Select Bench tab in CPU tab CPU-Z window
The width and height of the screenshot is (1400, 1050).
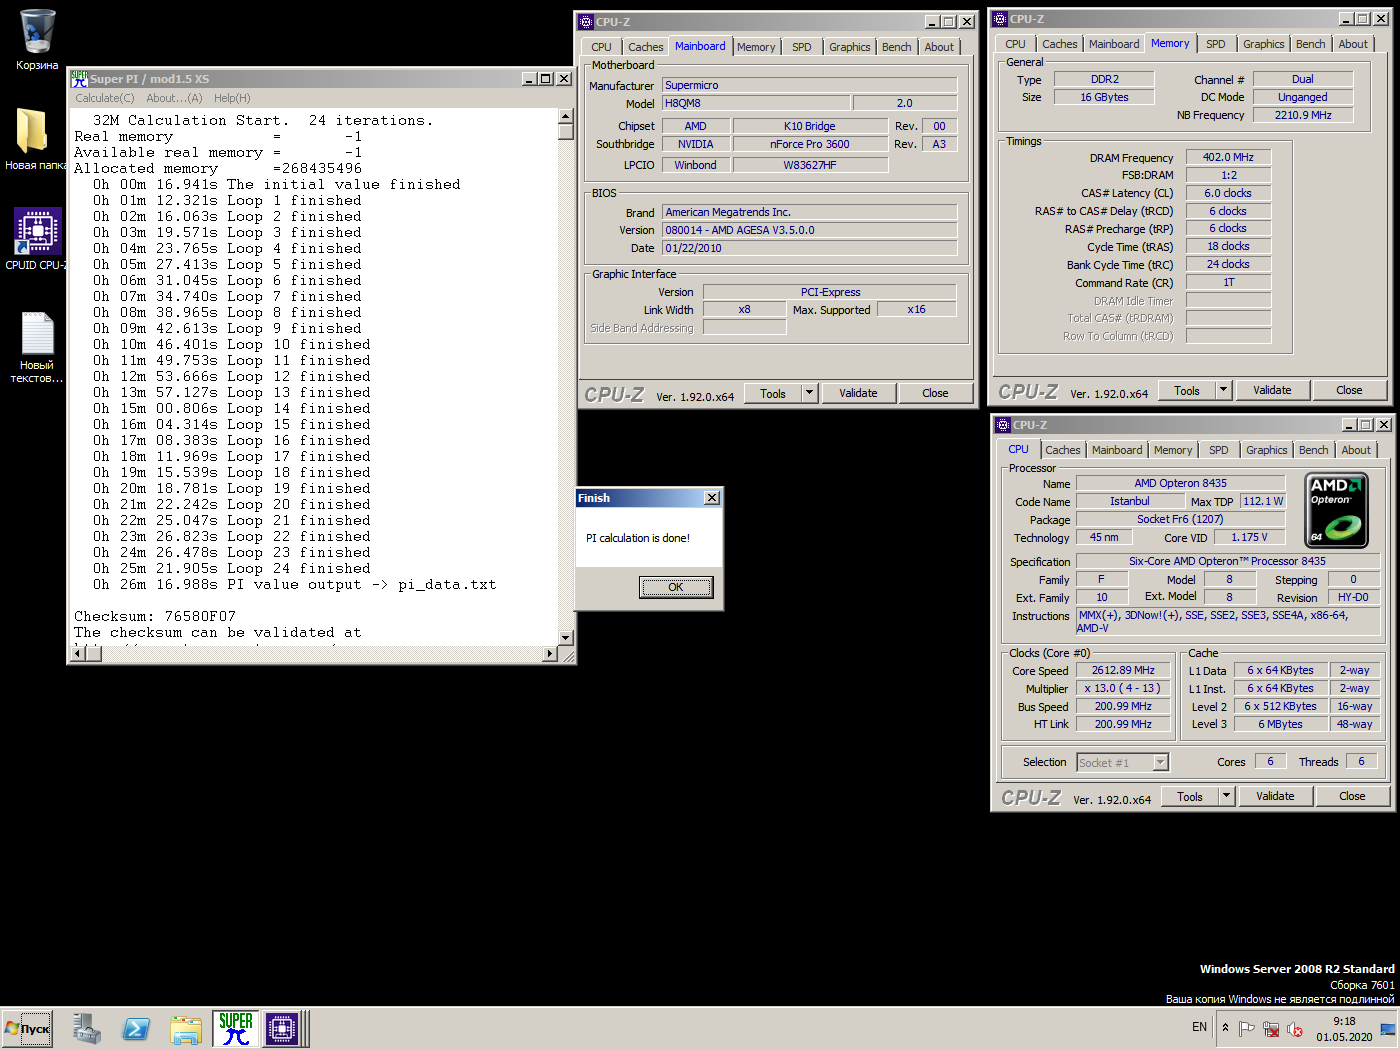point(1313,450)
